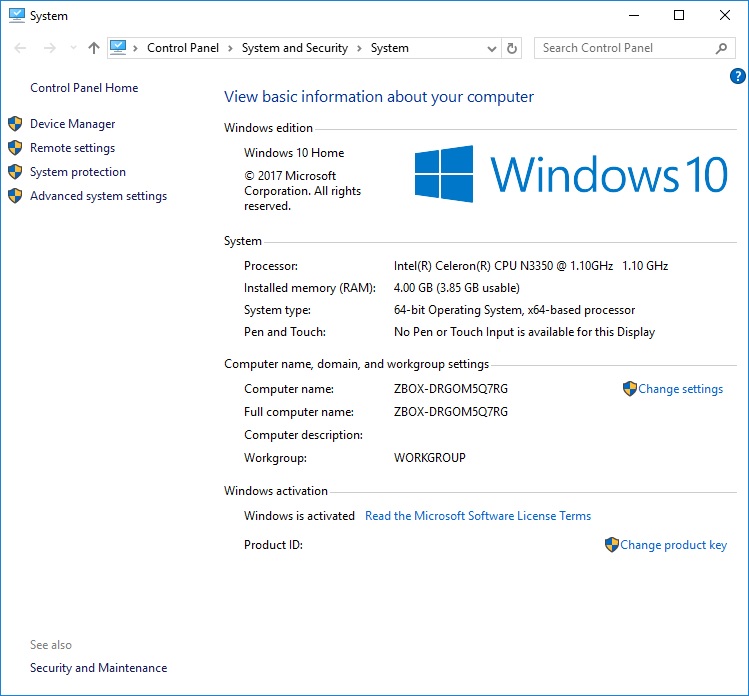
Task: Click Windows is activated text
Action: [x=300, y=516]
